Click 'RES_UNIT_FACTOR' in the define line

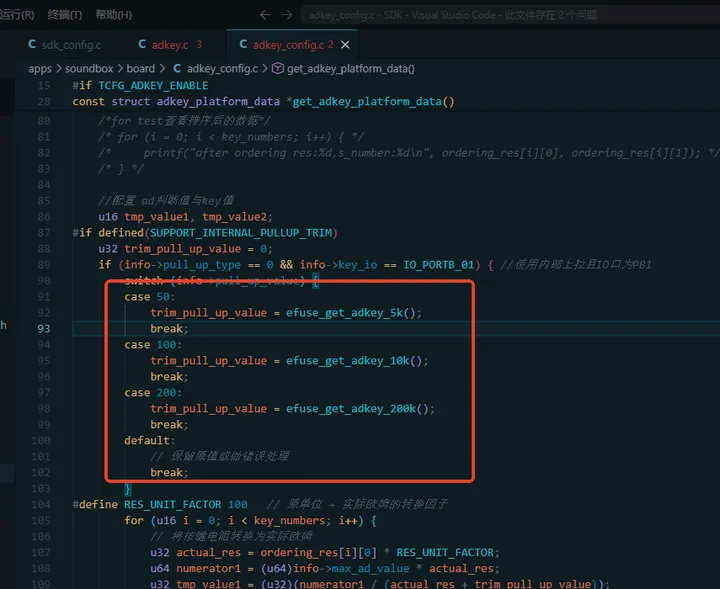click(173, 505)
